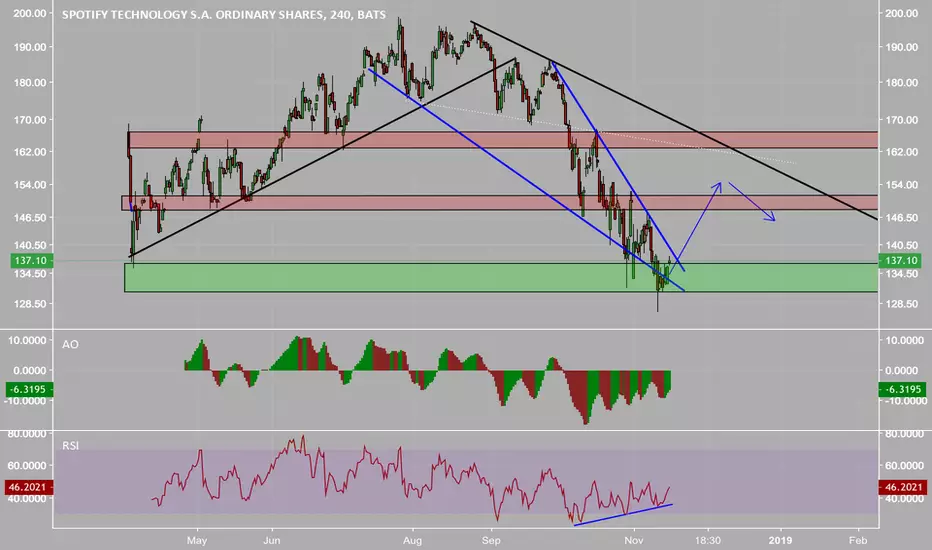Click the Aug label on the time axis
Screen dimensions: 932x550
pos(412,540)
